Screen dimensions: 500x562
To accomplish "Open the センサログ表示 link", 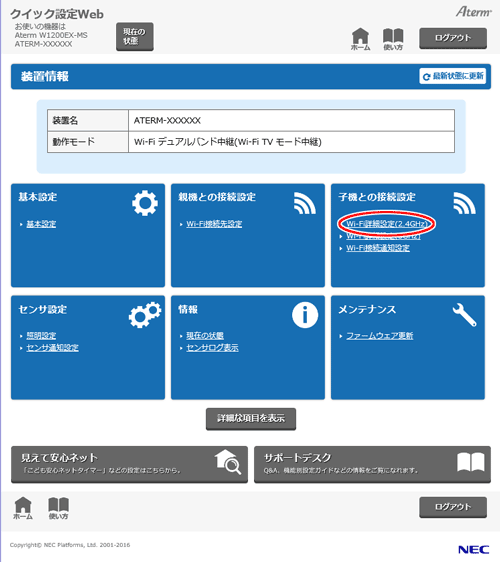I will click(x=213, y=348).
